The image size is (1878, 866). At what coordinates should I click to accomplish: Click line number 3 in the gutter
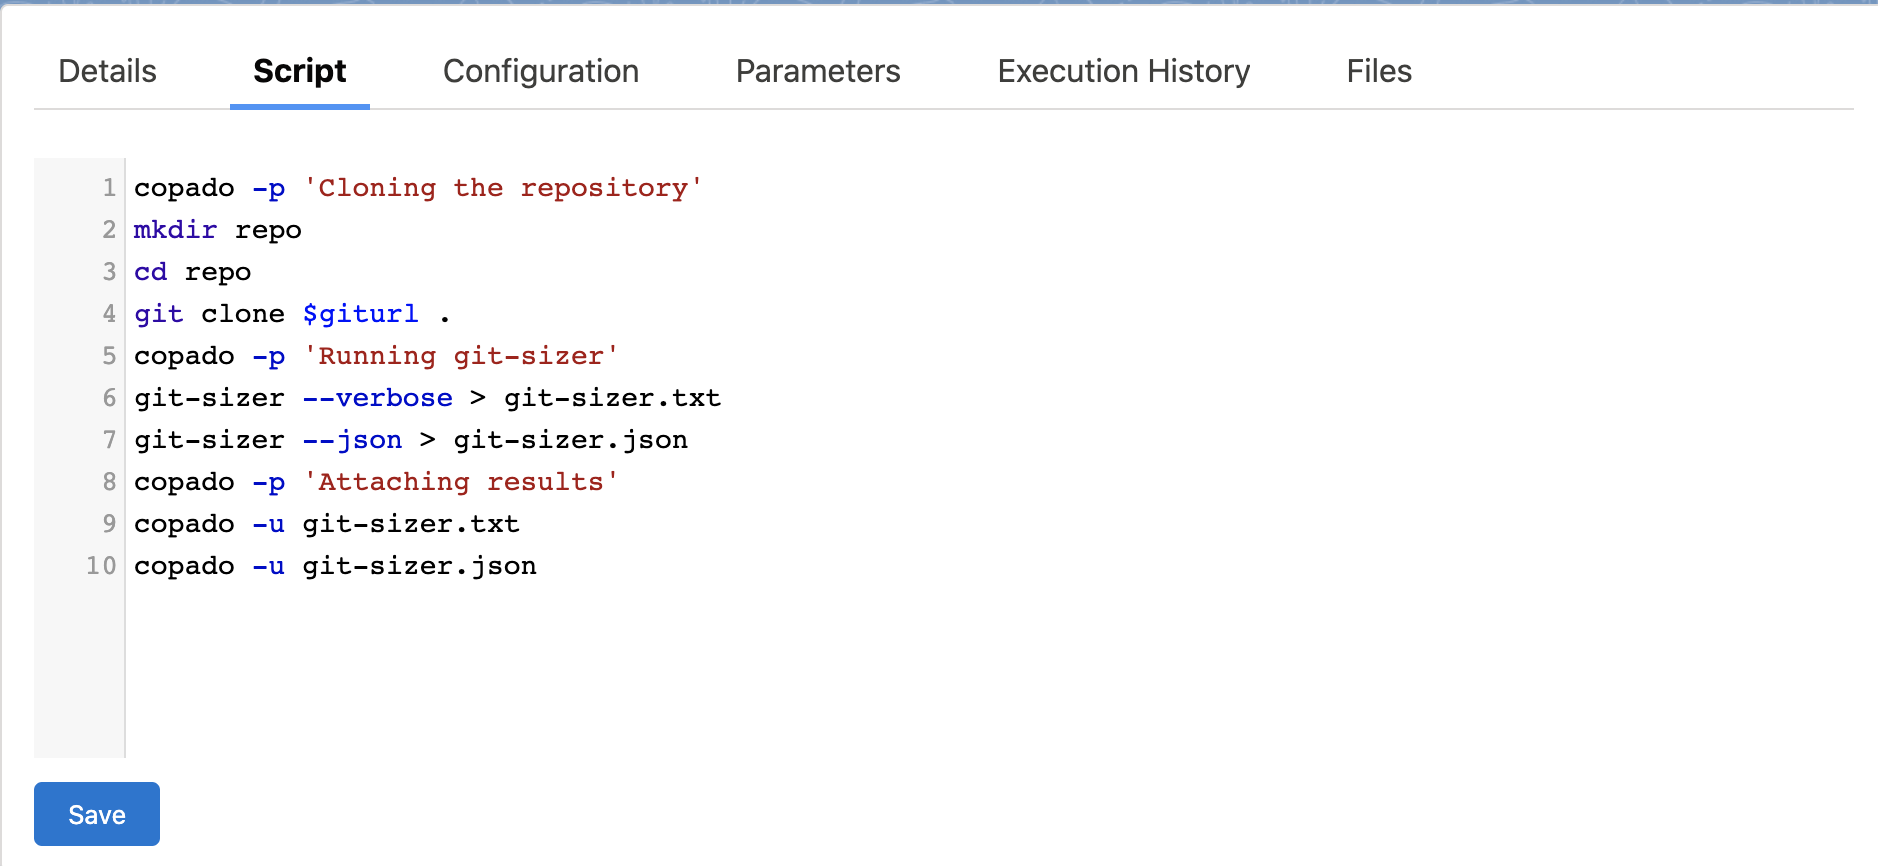109,272
